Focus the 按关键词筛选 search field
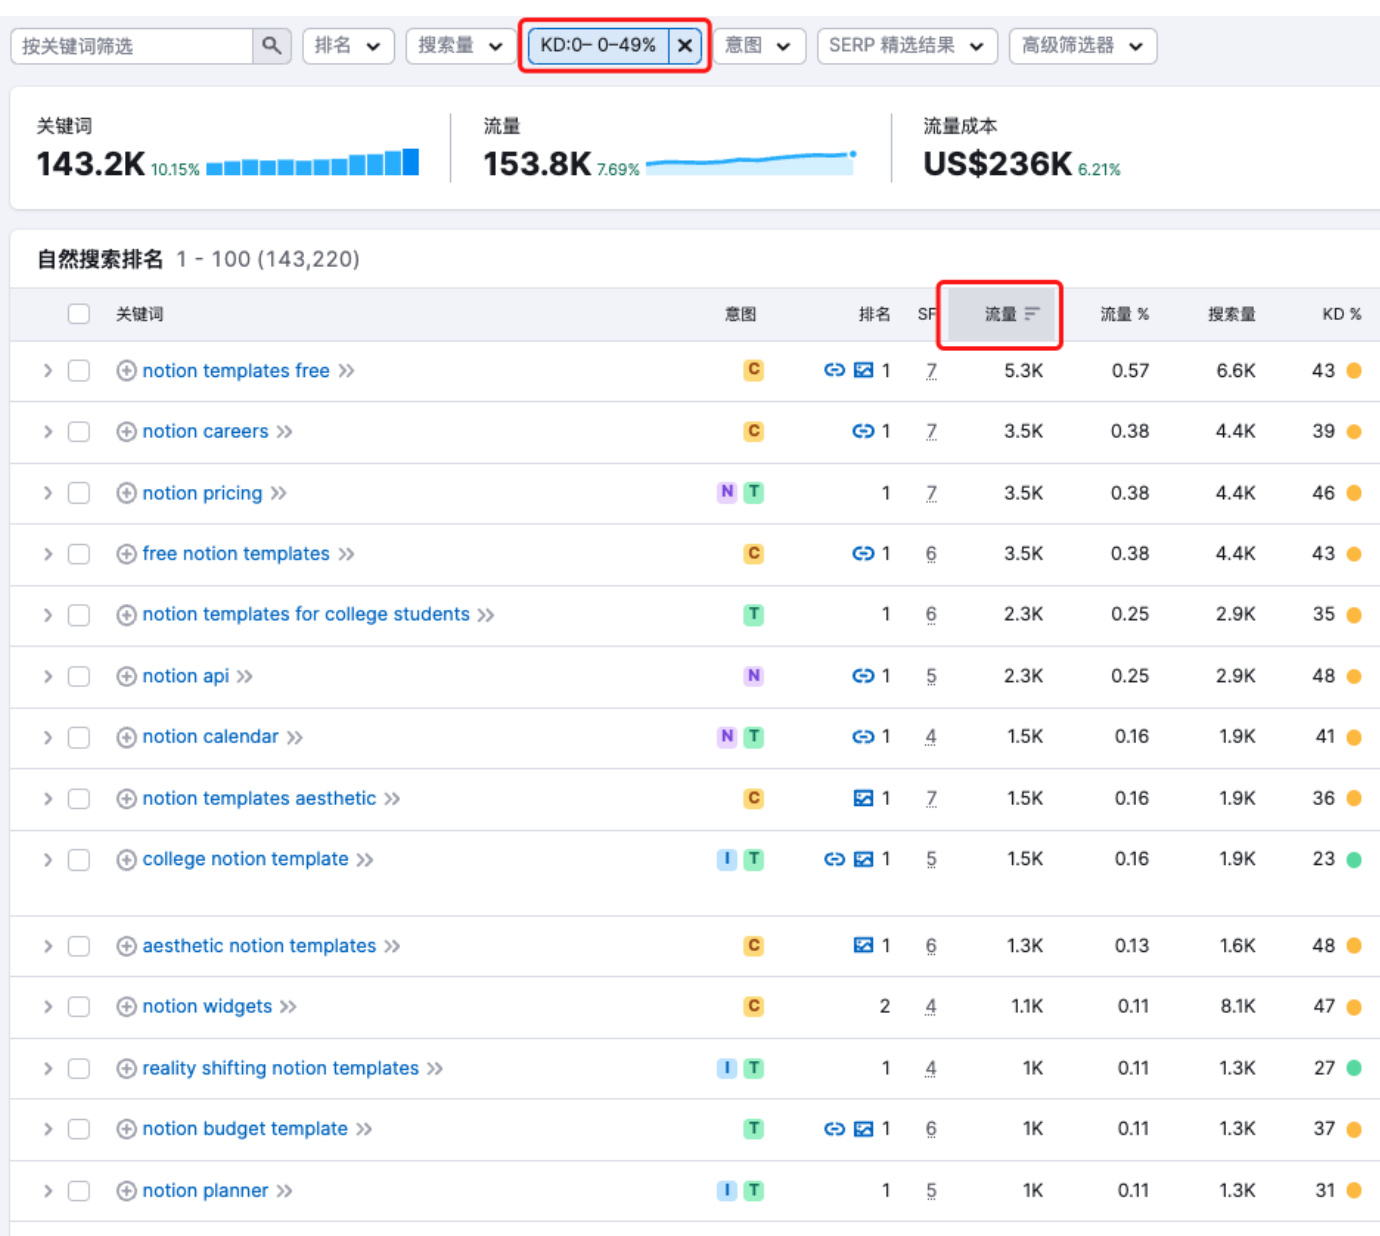This screenshot has height=1236, width=1380. [131, 46]
